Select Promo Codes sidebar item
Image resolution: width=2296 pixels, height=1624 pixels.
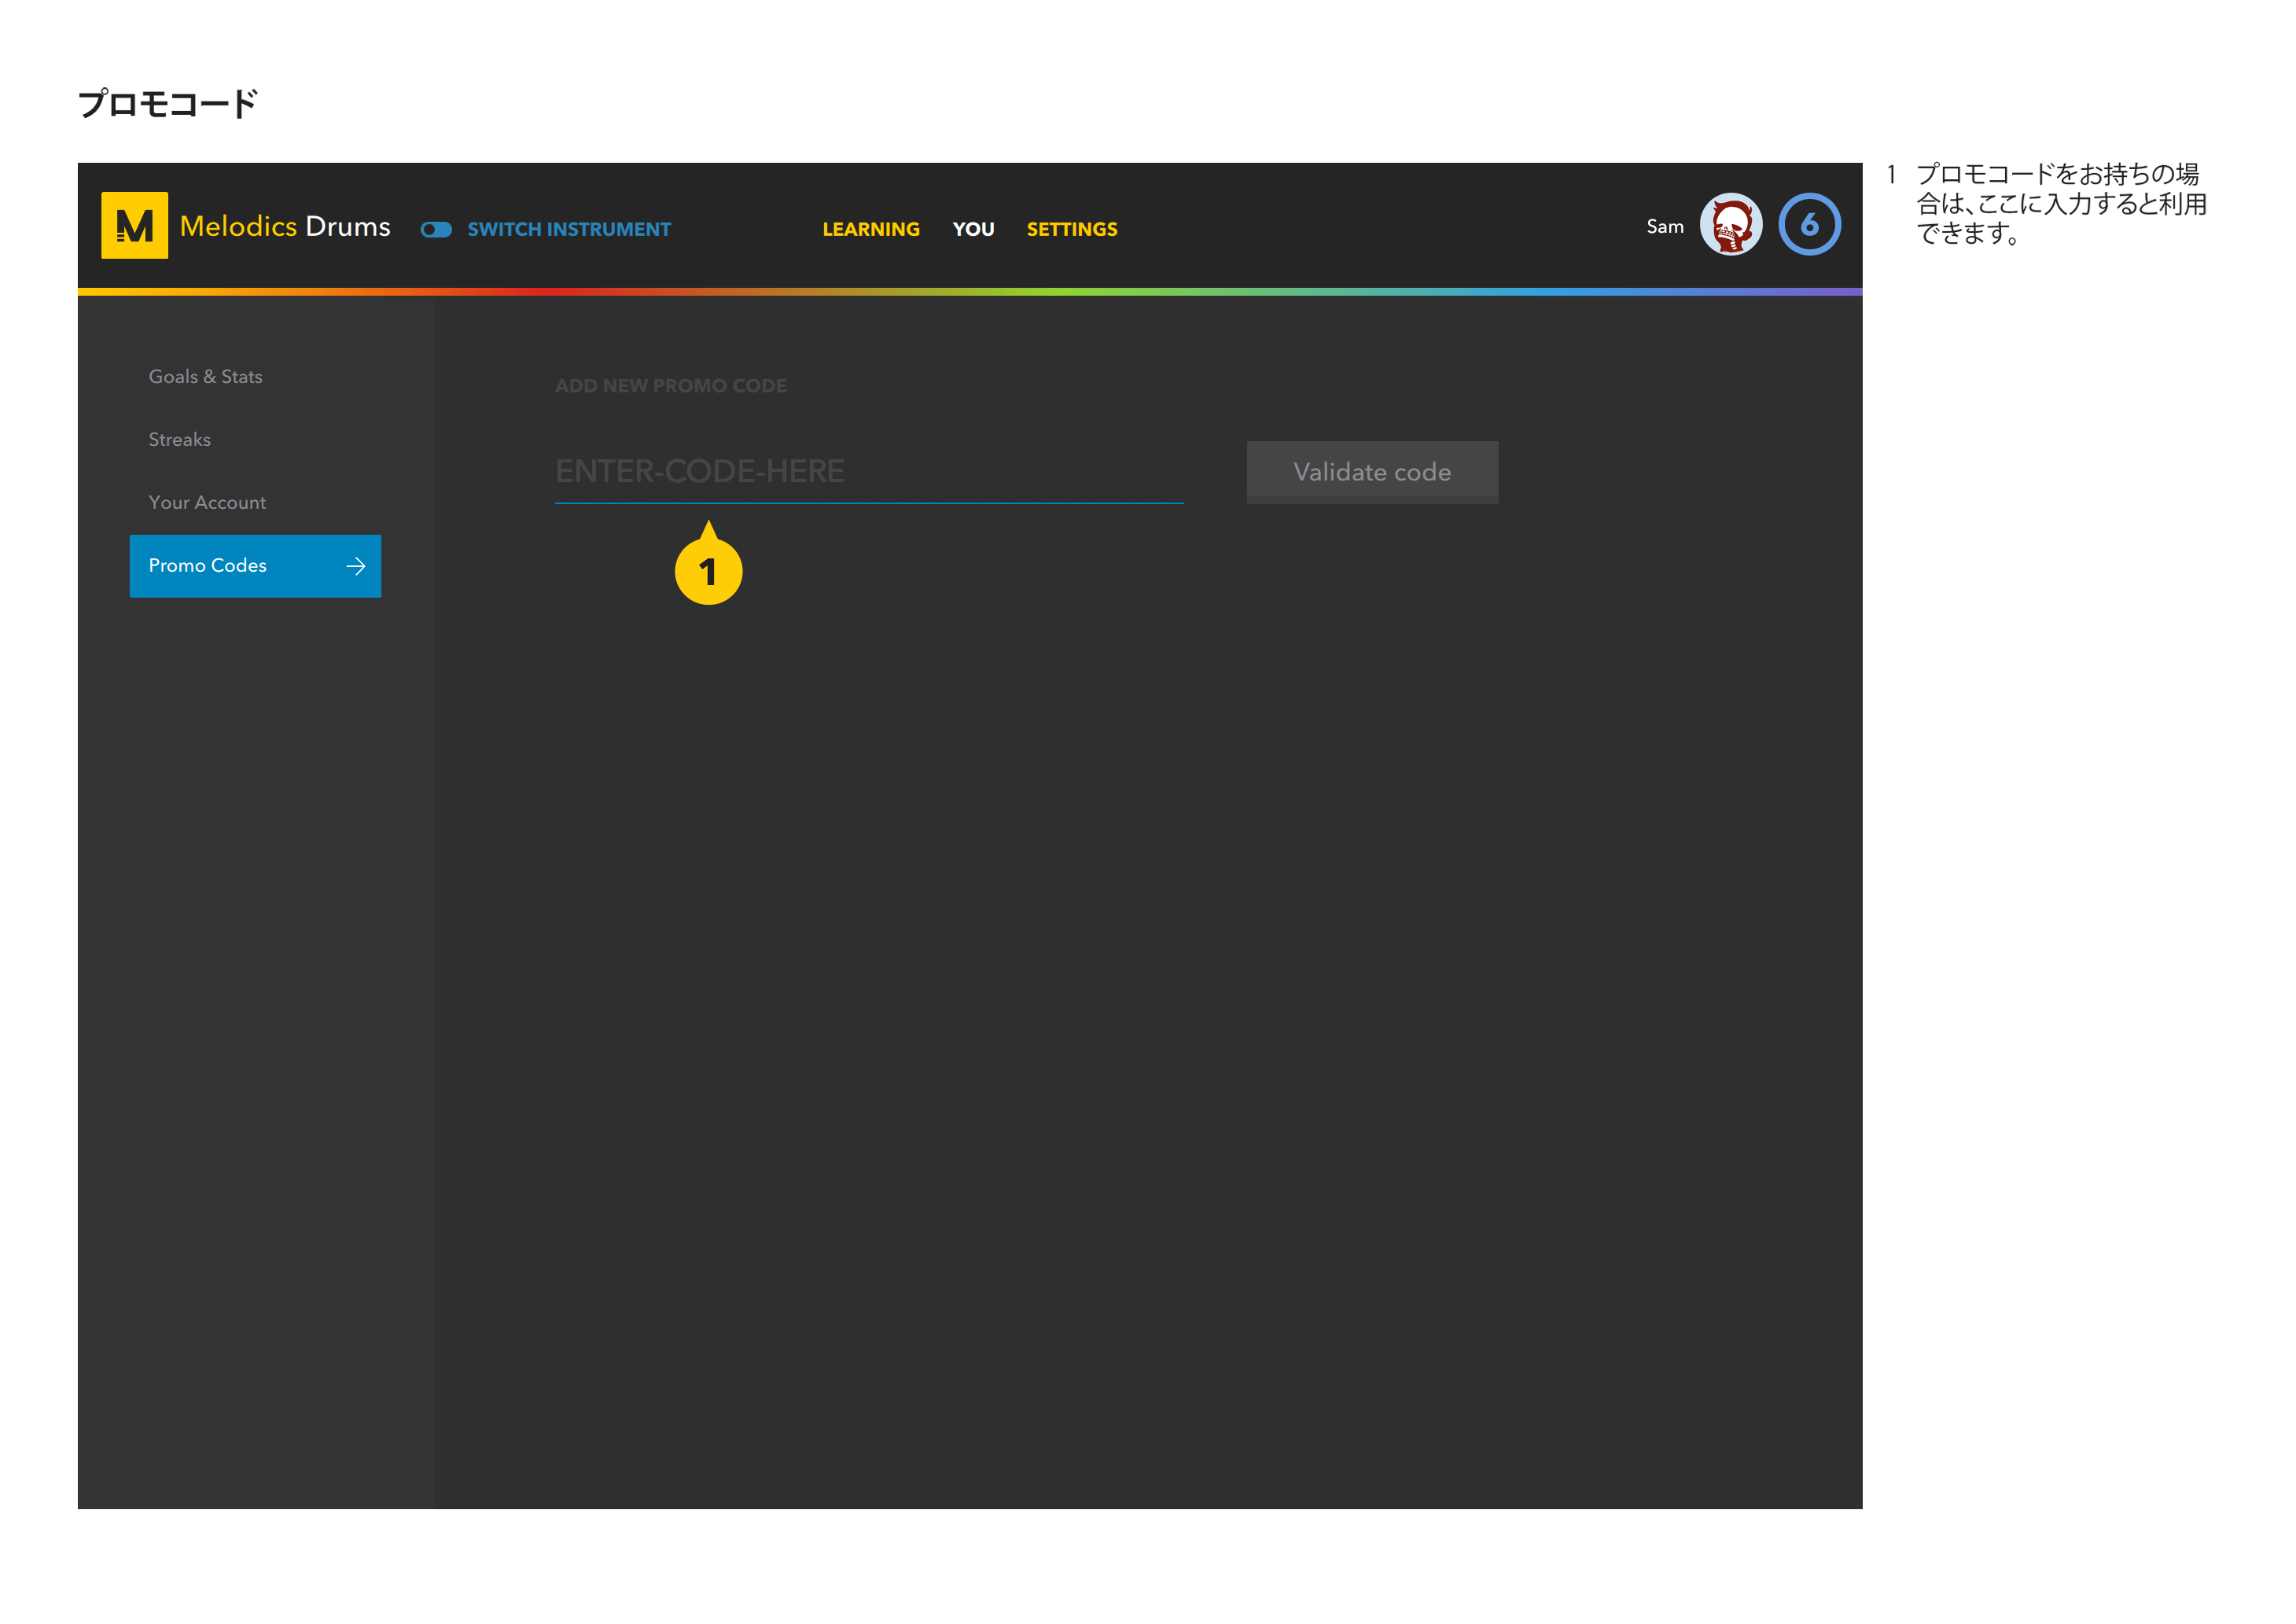(255, 566)
